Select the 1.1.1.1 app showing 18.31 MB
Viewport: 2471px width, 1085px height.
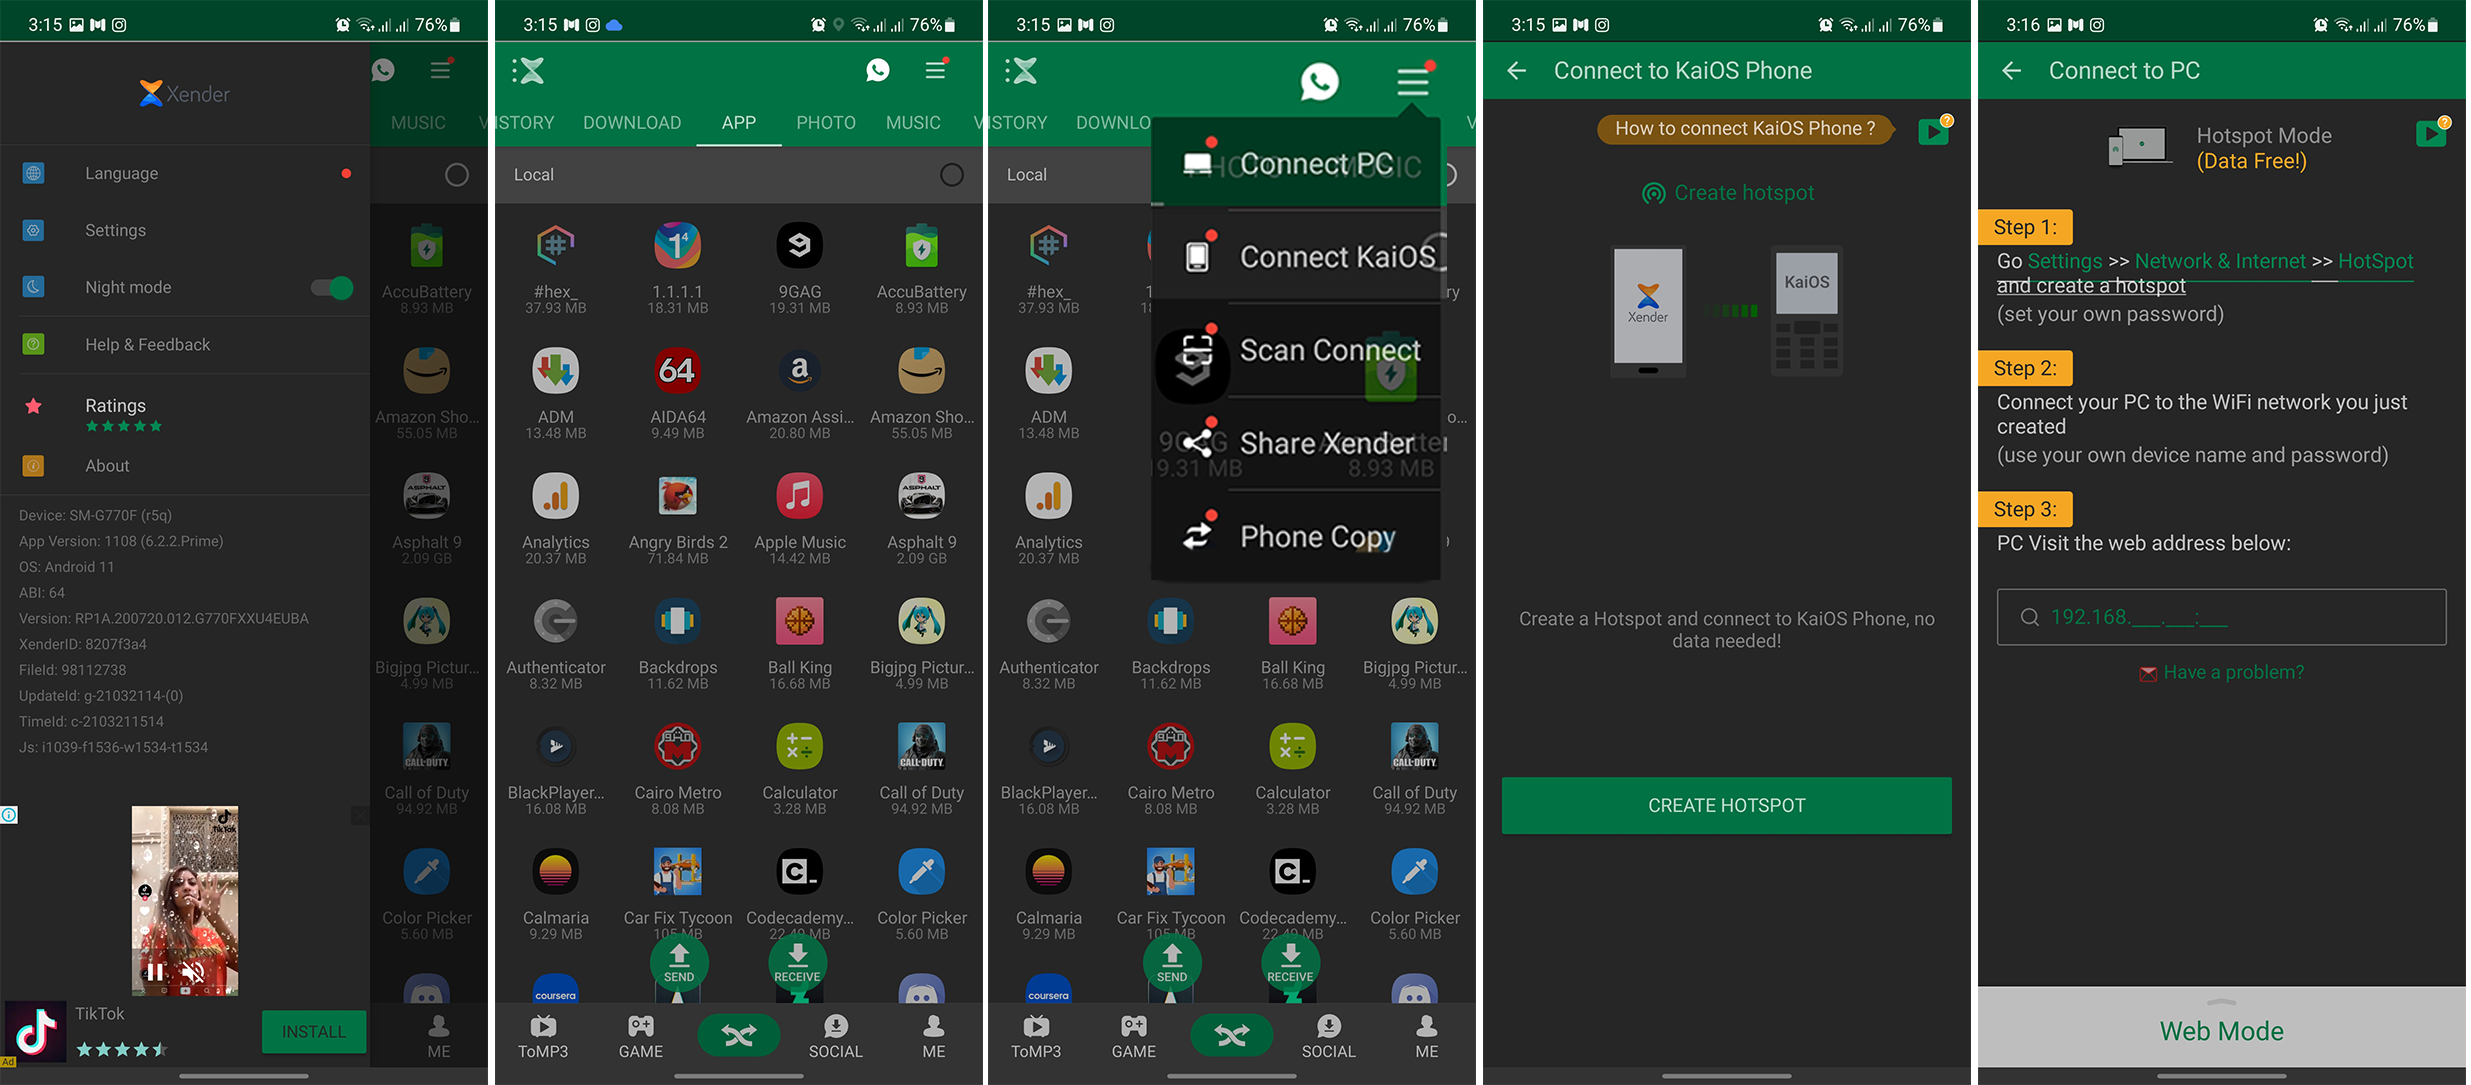pyautogui.click(x=678, y=245)
